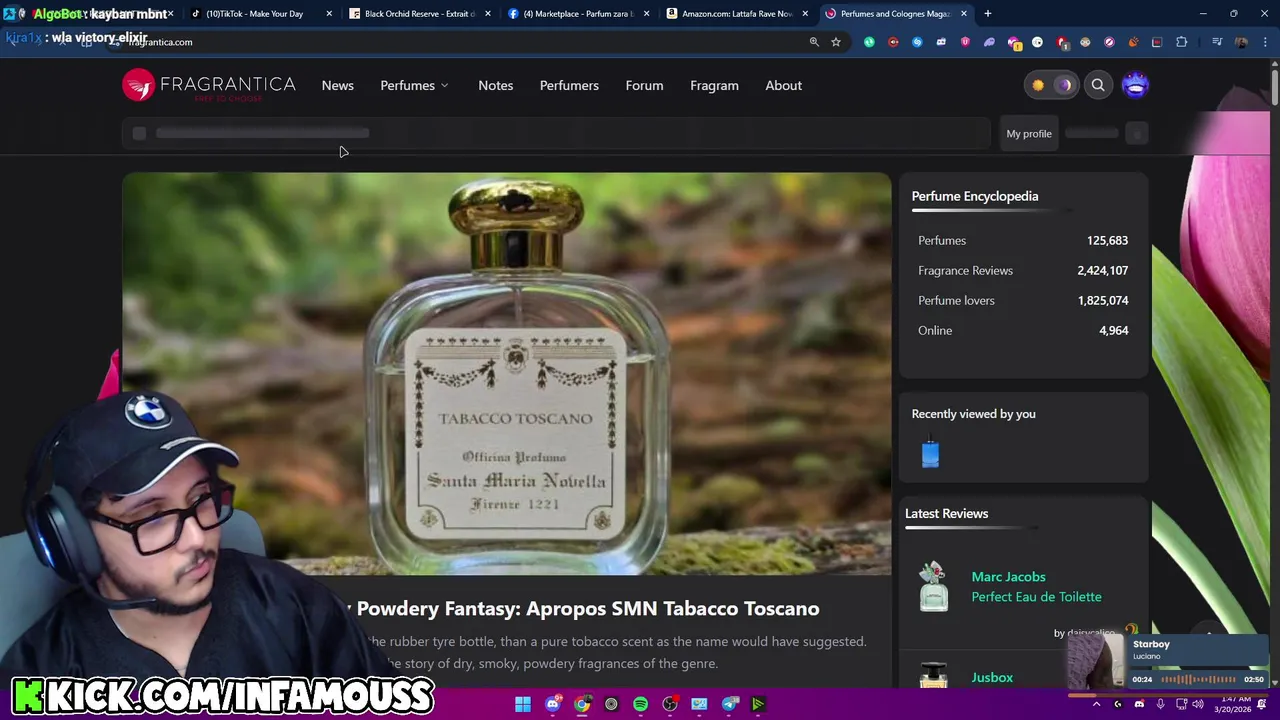Open the Marc Jacobs brand link
Viewport: 1280px width, 720px height.
pos(1008,576)
